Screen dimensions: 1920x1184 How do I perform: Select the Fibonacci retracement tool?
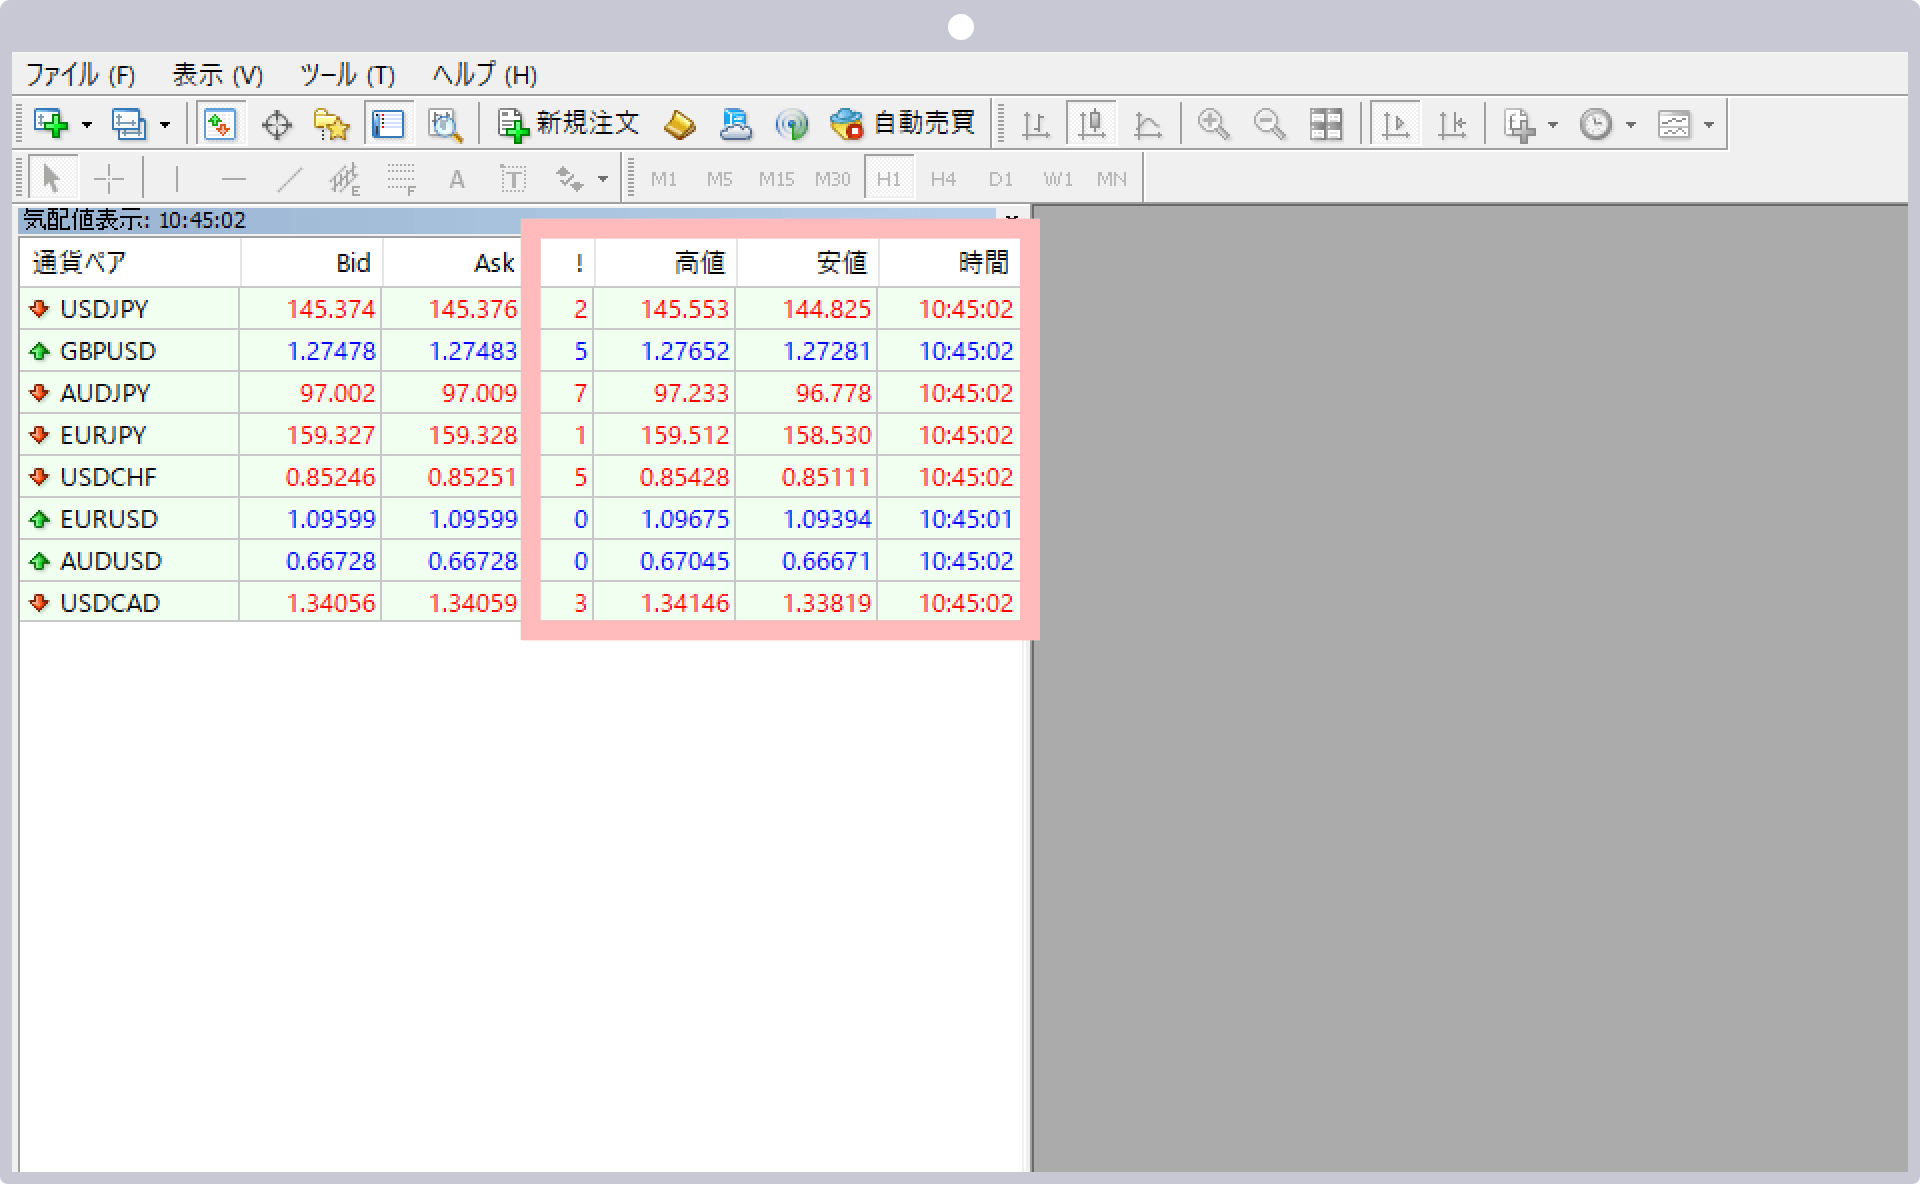coord(401,179)
